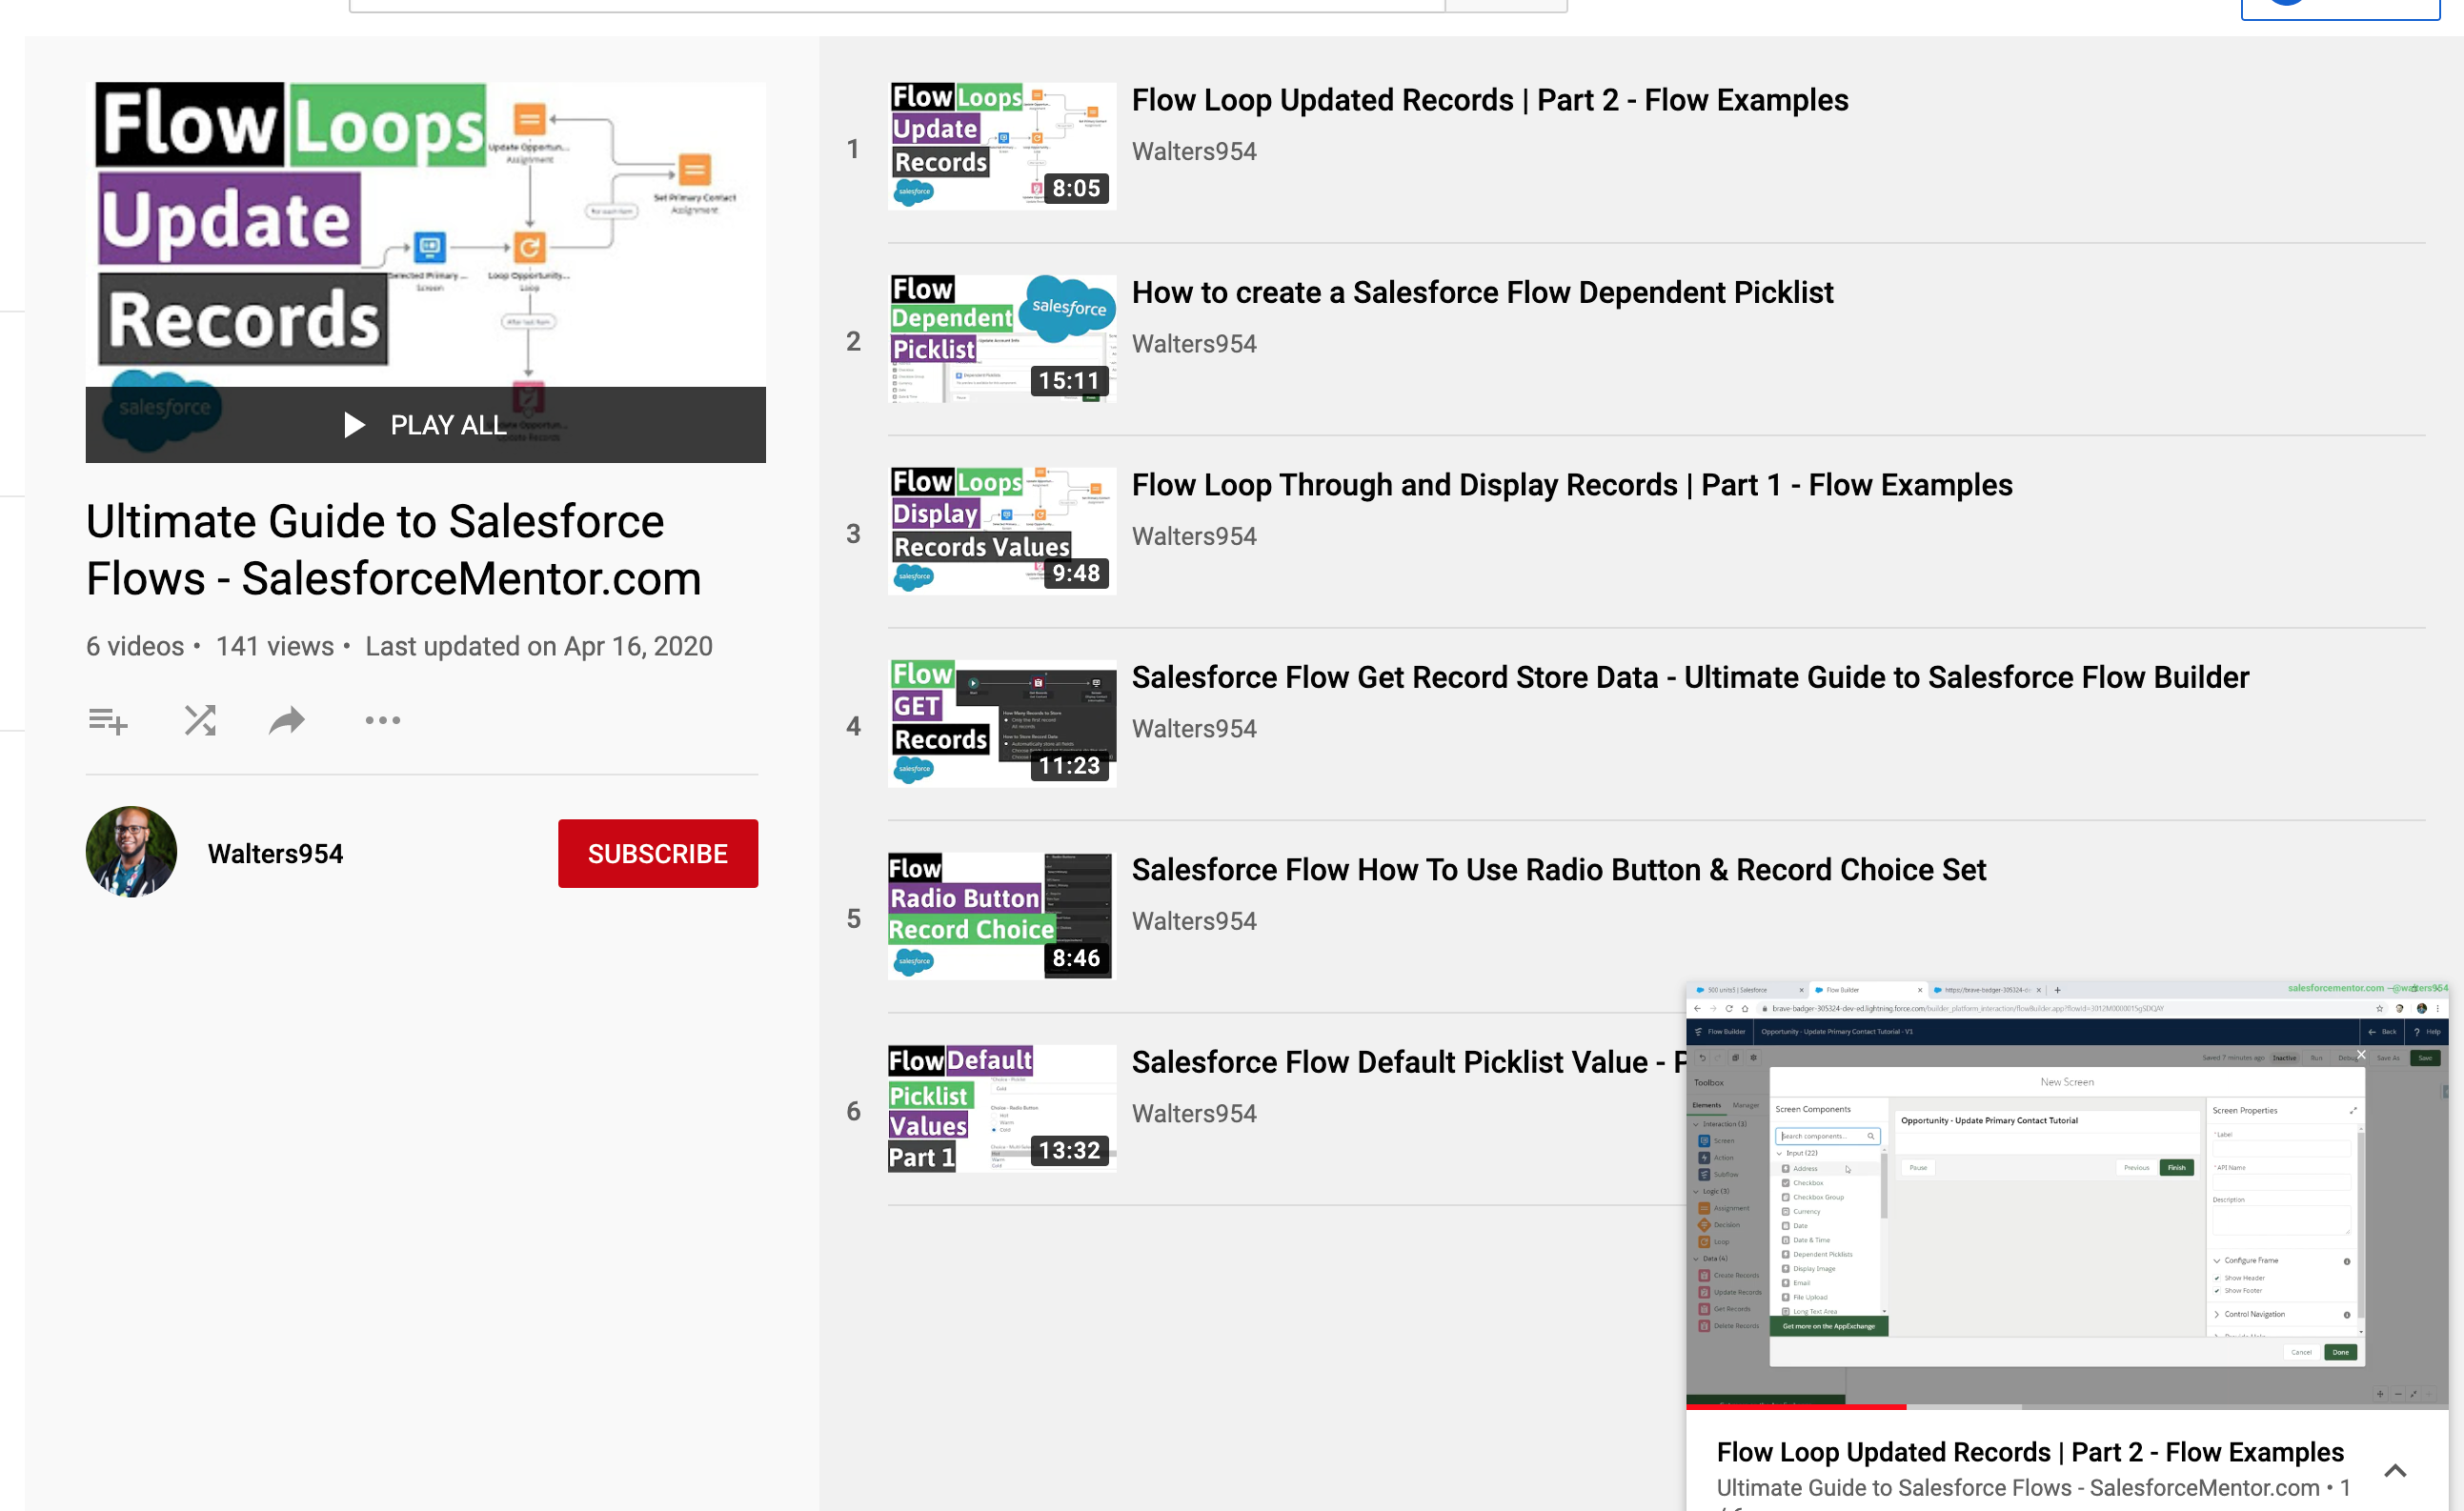Image resolution: width=2464 pixels, height=1511 pixels.
Task: Click the save playlist icon
Action: 107,720
